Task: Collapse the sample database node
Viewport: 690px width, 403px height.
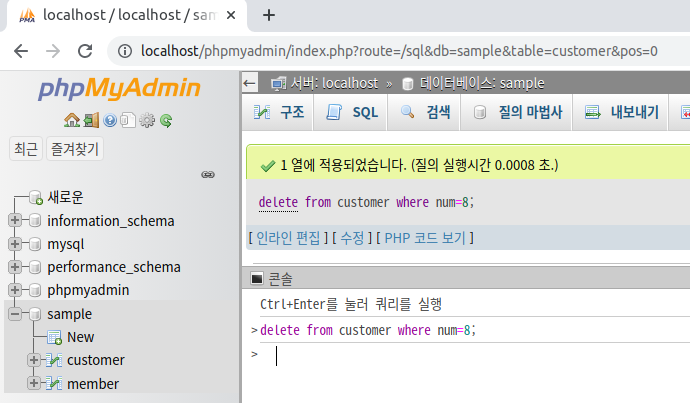Action: (15, 314)
